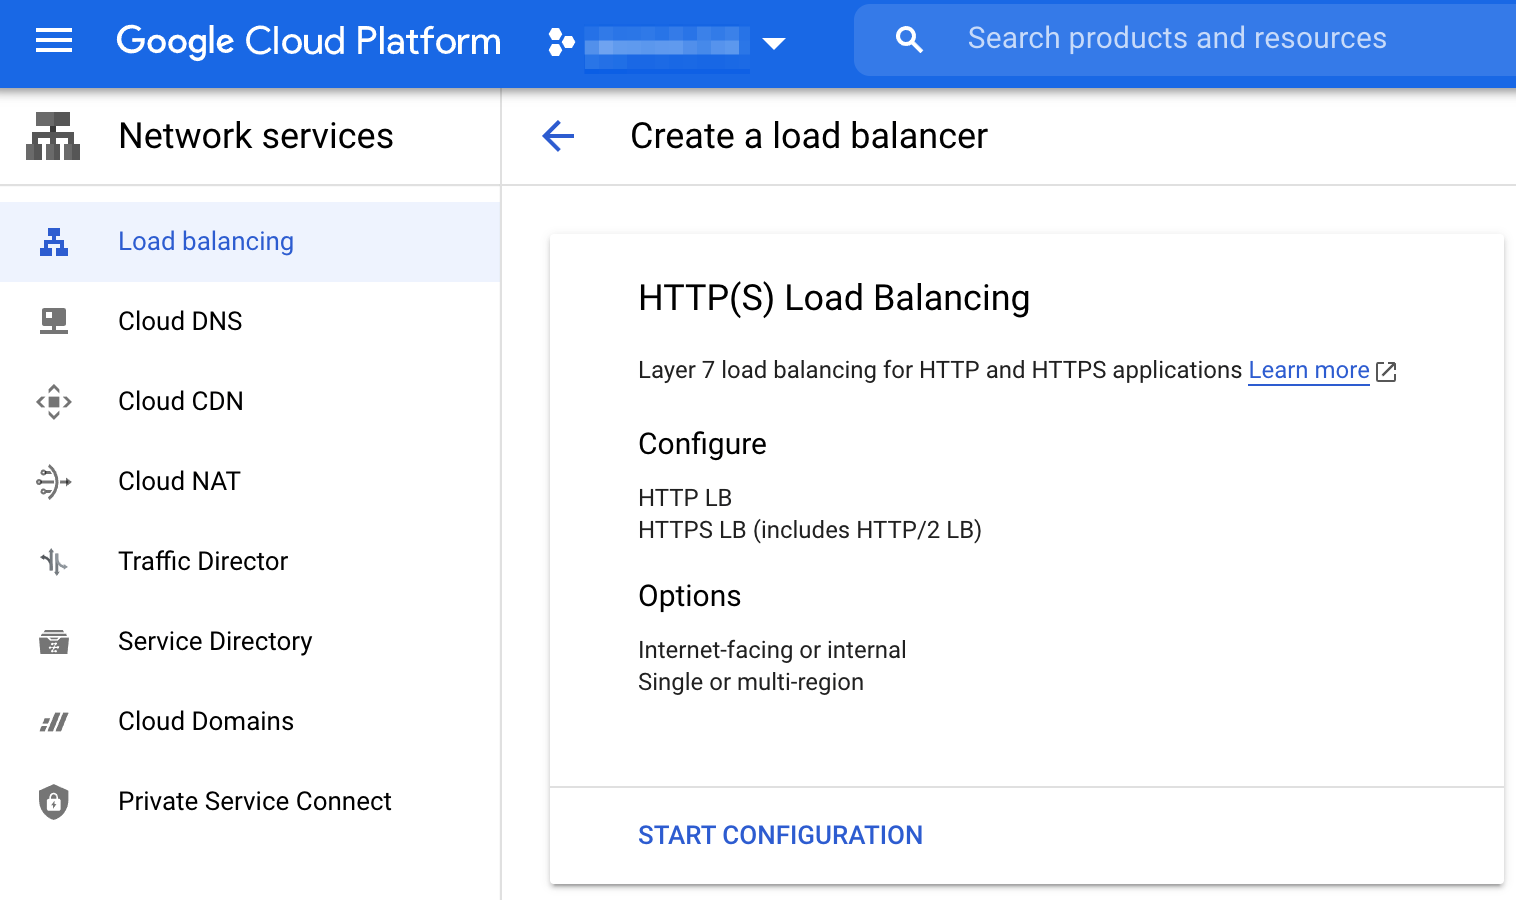
Task: Expand the project selector dropdown arrow
Action: pos(773,43)
